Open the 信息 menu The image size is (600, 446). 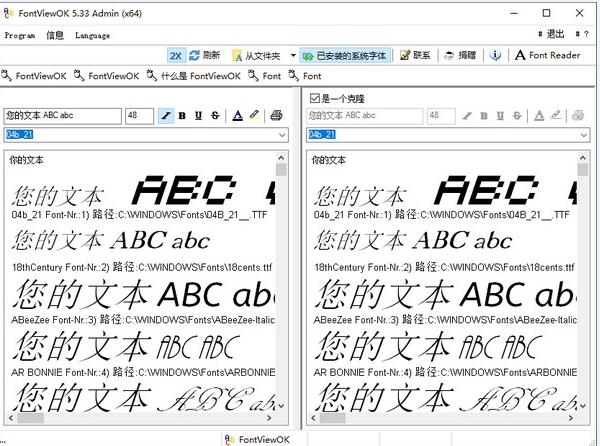click(55, 35)
